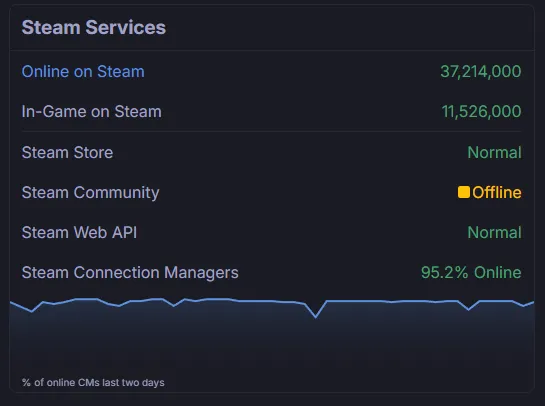Click the 'Steam Services' panel heading
Image resolution: width=545 pixels, height=406 pixels.
click(94, 27)
